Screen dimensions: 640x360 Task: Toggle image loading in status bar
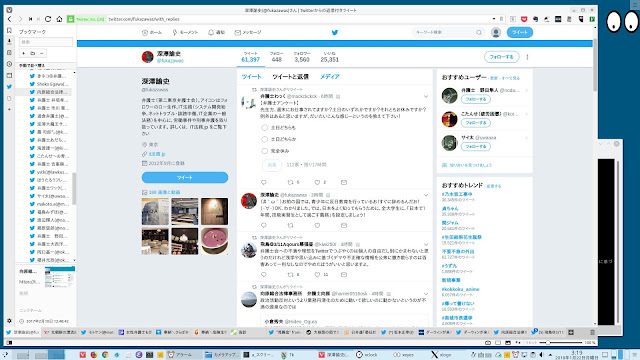click(508, 343)
